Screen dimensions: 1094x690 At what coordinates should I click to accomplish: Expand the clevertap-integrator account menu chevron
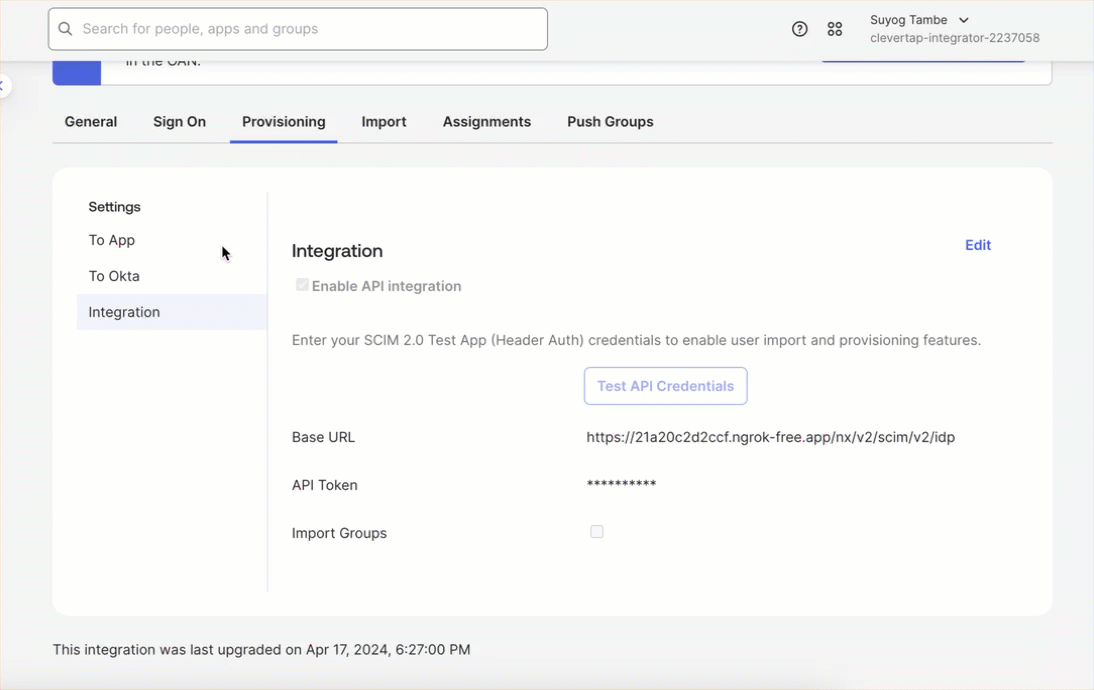tap(962, 19)
